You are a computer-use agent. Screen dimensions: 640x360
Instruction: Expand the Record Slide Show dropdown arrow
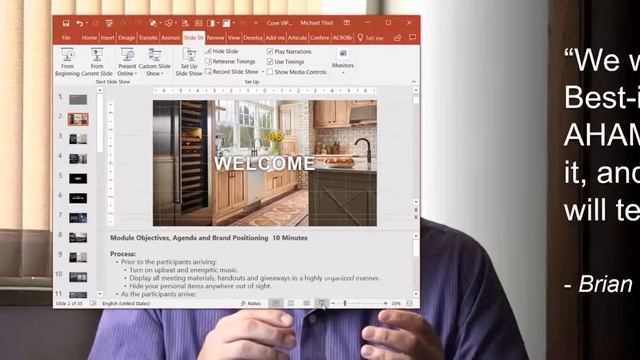pyautogui.click(x=263, y=72)
